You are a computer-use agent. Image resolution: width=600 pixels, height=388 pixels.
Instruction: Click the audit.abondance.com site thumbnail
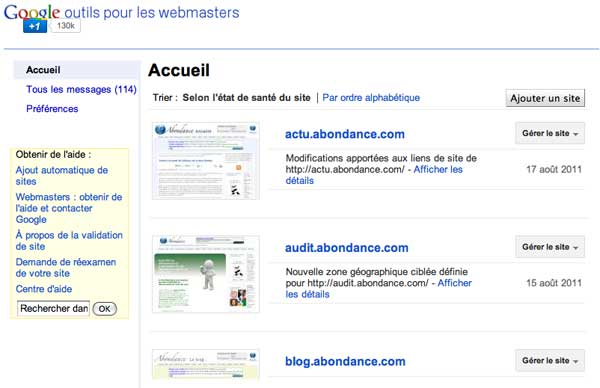pos(206,274)
